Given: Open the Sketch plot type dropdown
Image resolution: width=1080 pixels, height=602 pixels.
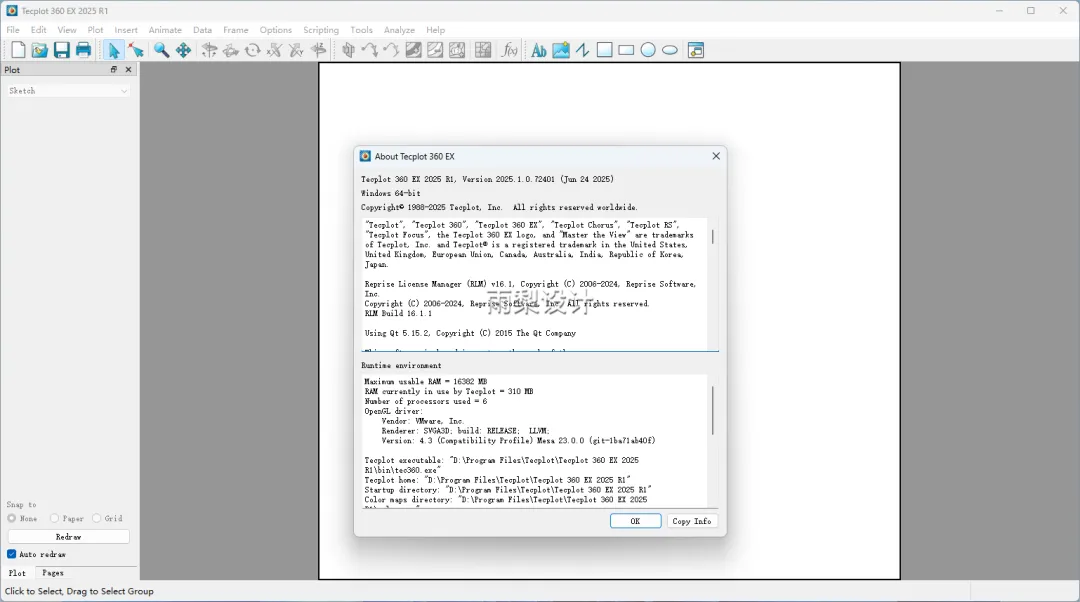Looking at the screenshot, I should coord(68,91).
